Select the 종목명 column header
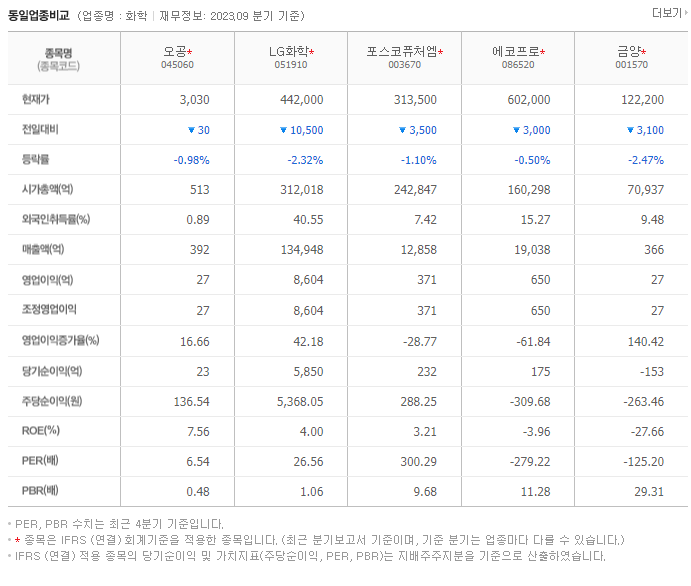Image resolution: width=691 pixels, height=586 pixels. pyautogui.click(x=59, y=54)
